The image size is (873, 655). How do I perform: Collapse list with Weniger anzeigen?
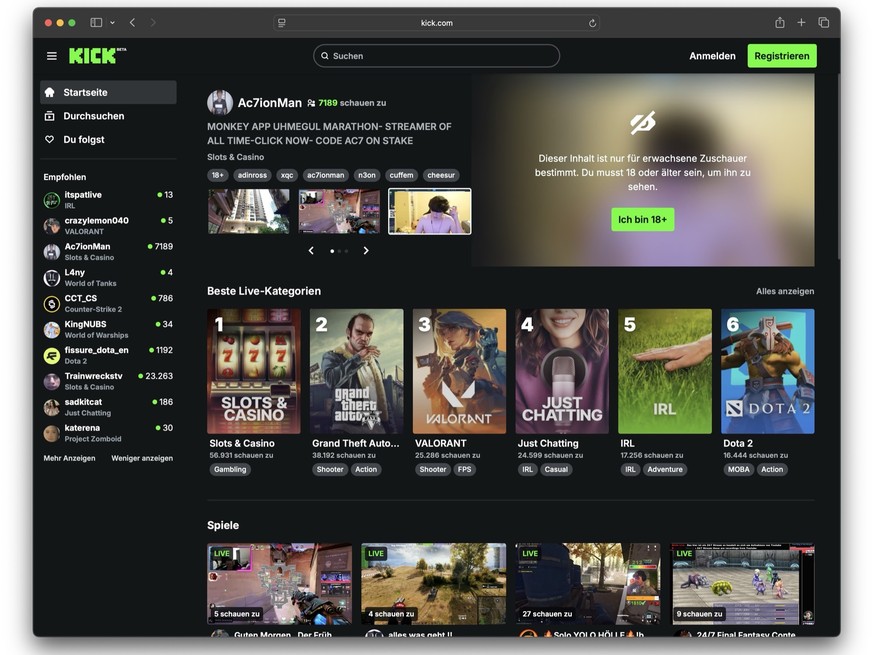(x=142, y=458)
